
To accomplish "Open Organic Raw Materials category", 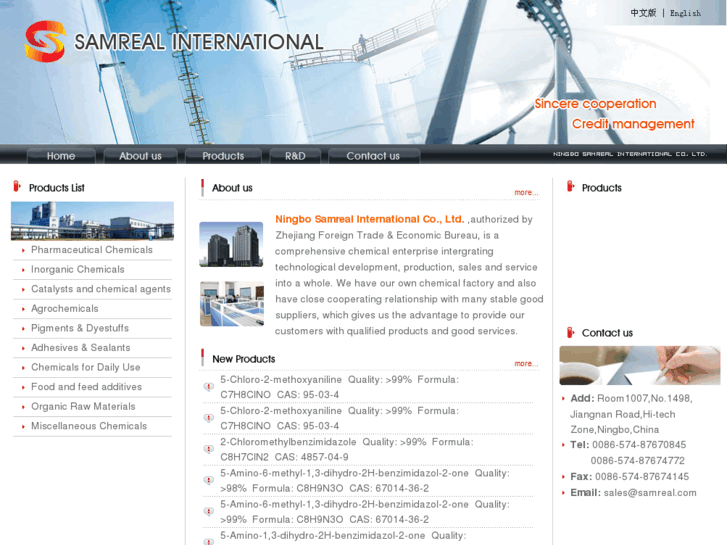I will pyautogui.click(x=83, y=406).
